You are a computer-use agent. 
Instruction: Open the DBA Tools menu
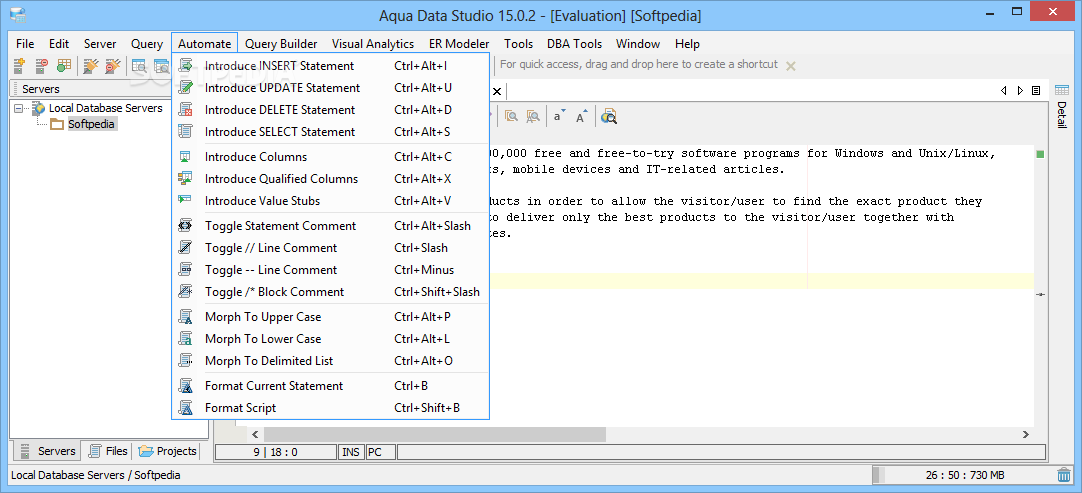574,44
